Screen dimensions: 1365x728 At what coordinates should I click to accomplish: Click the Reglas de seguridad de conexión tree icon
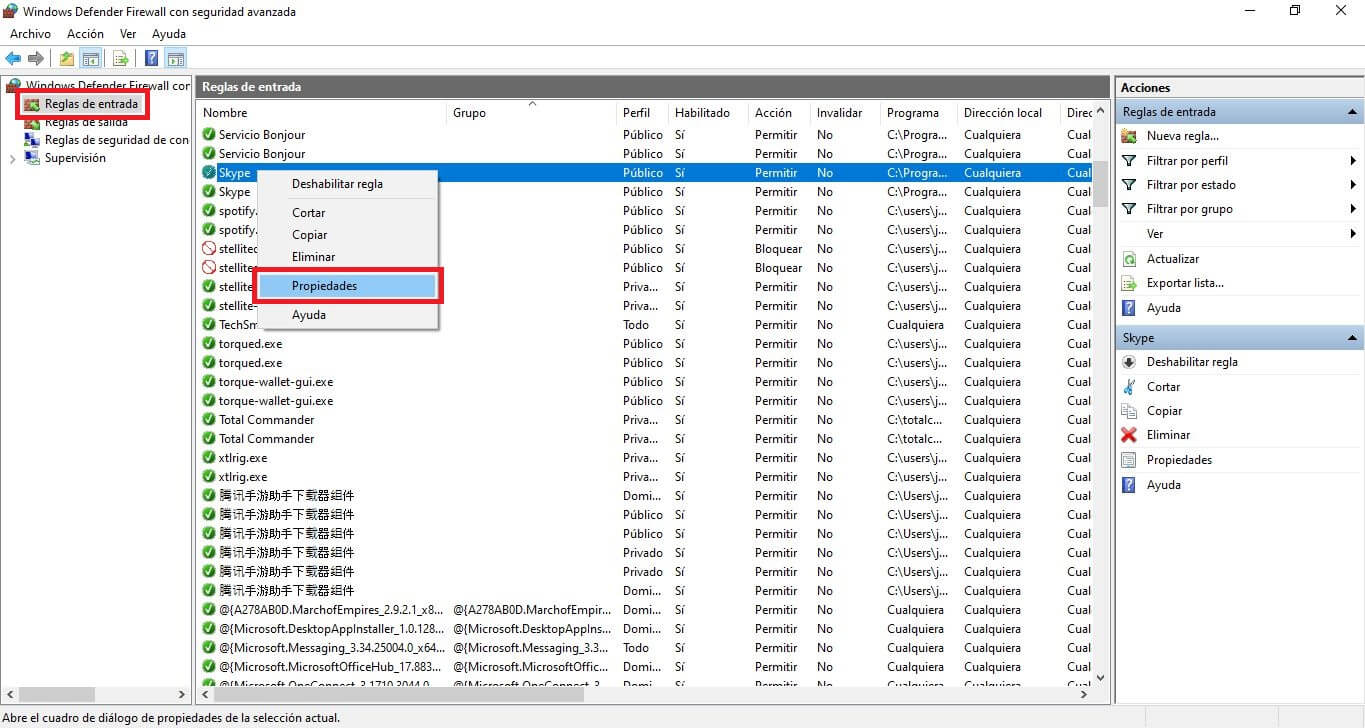pos(32,140)
